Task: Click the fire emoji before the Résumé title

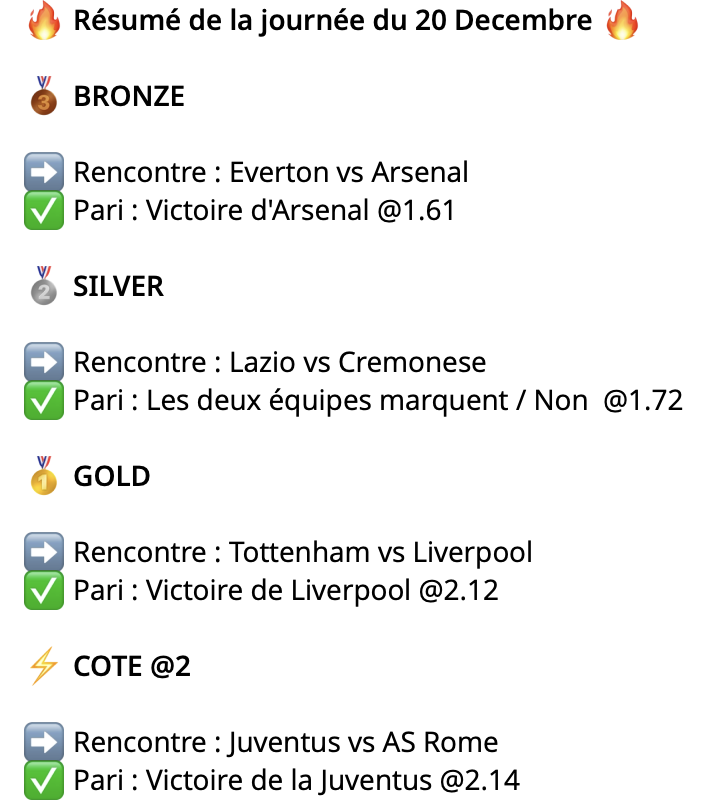Action: click(x=43, y=21)
